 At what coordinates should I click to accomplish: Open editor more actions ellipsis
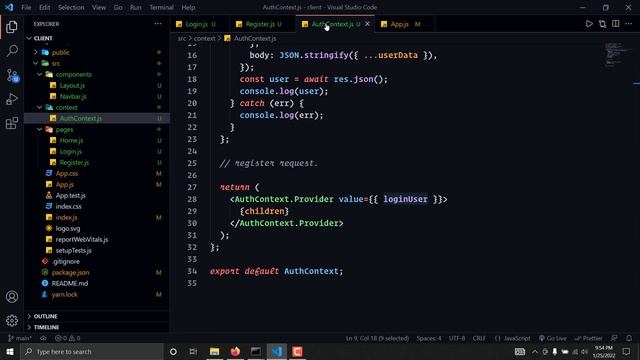(629, 24)
